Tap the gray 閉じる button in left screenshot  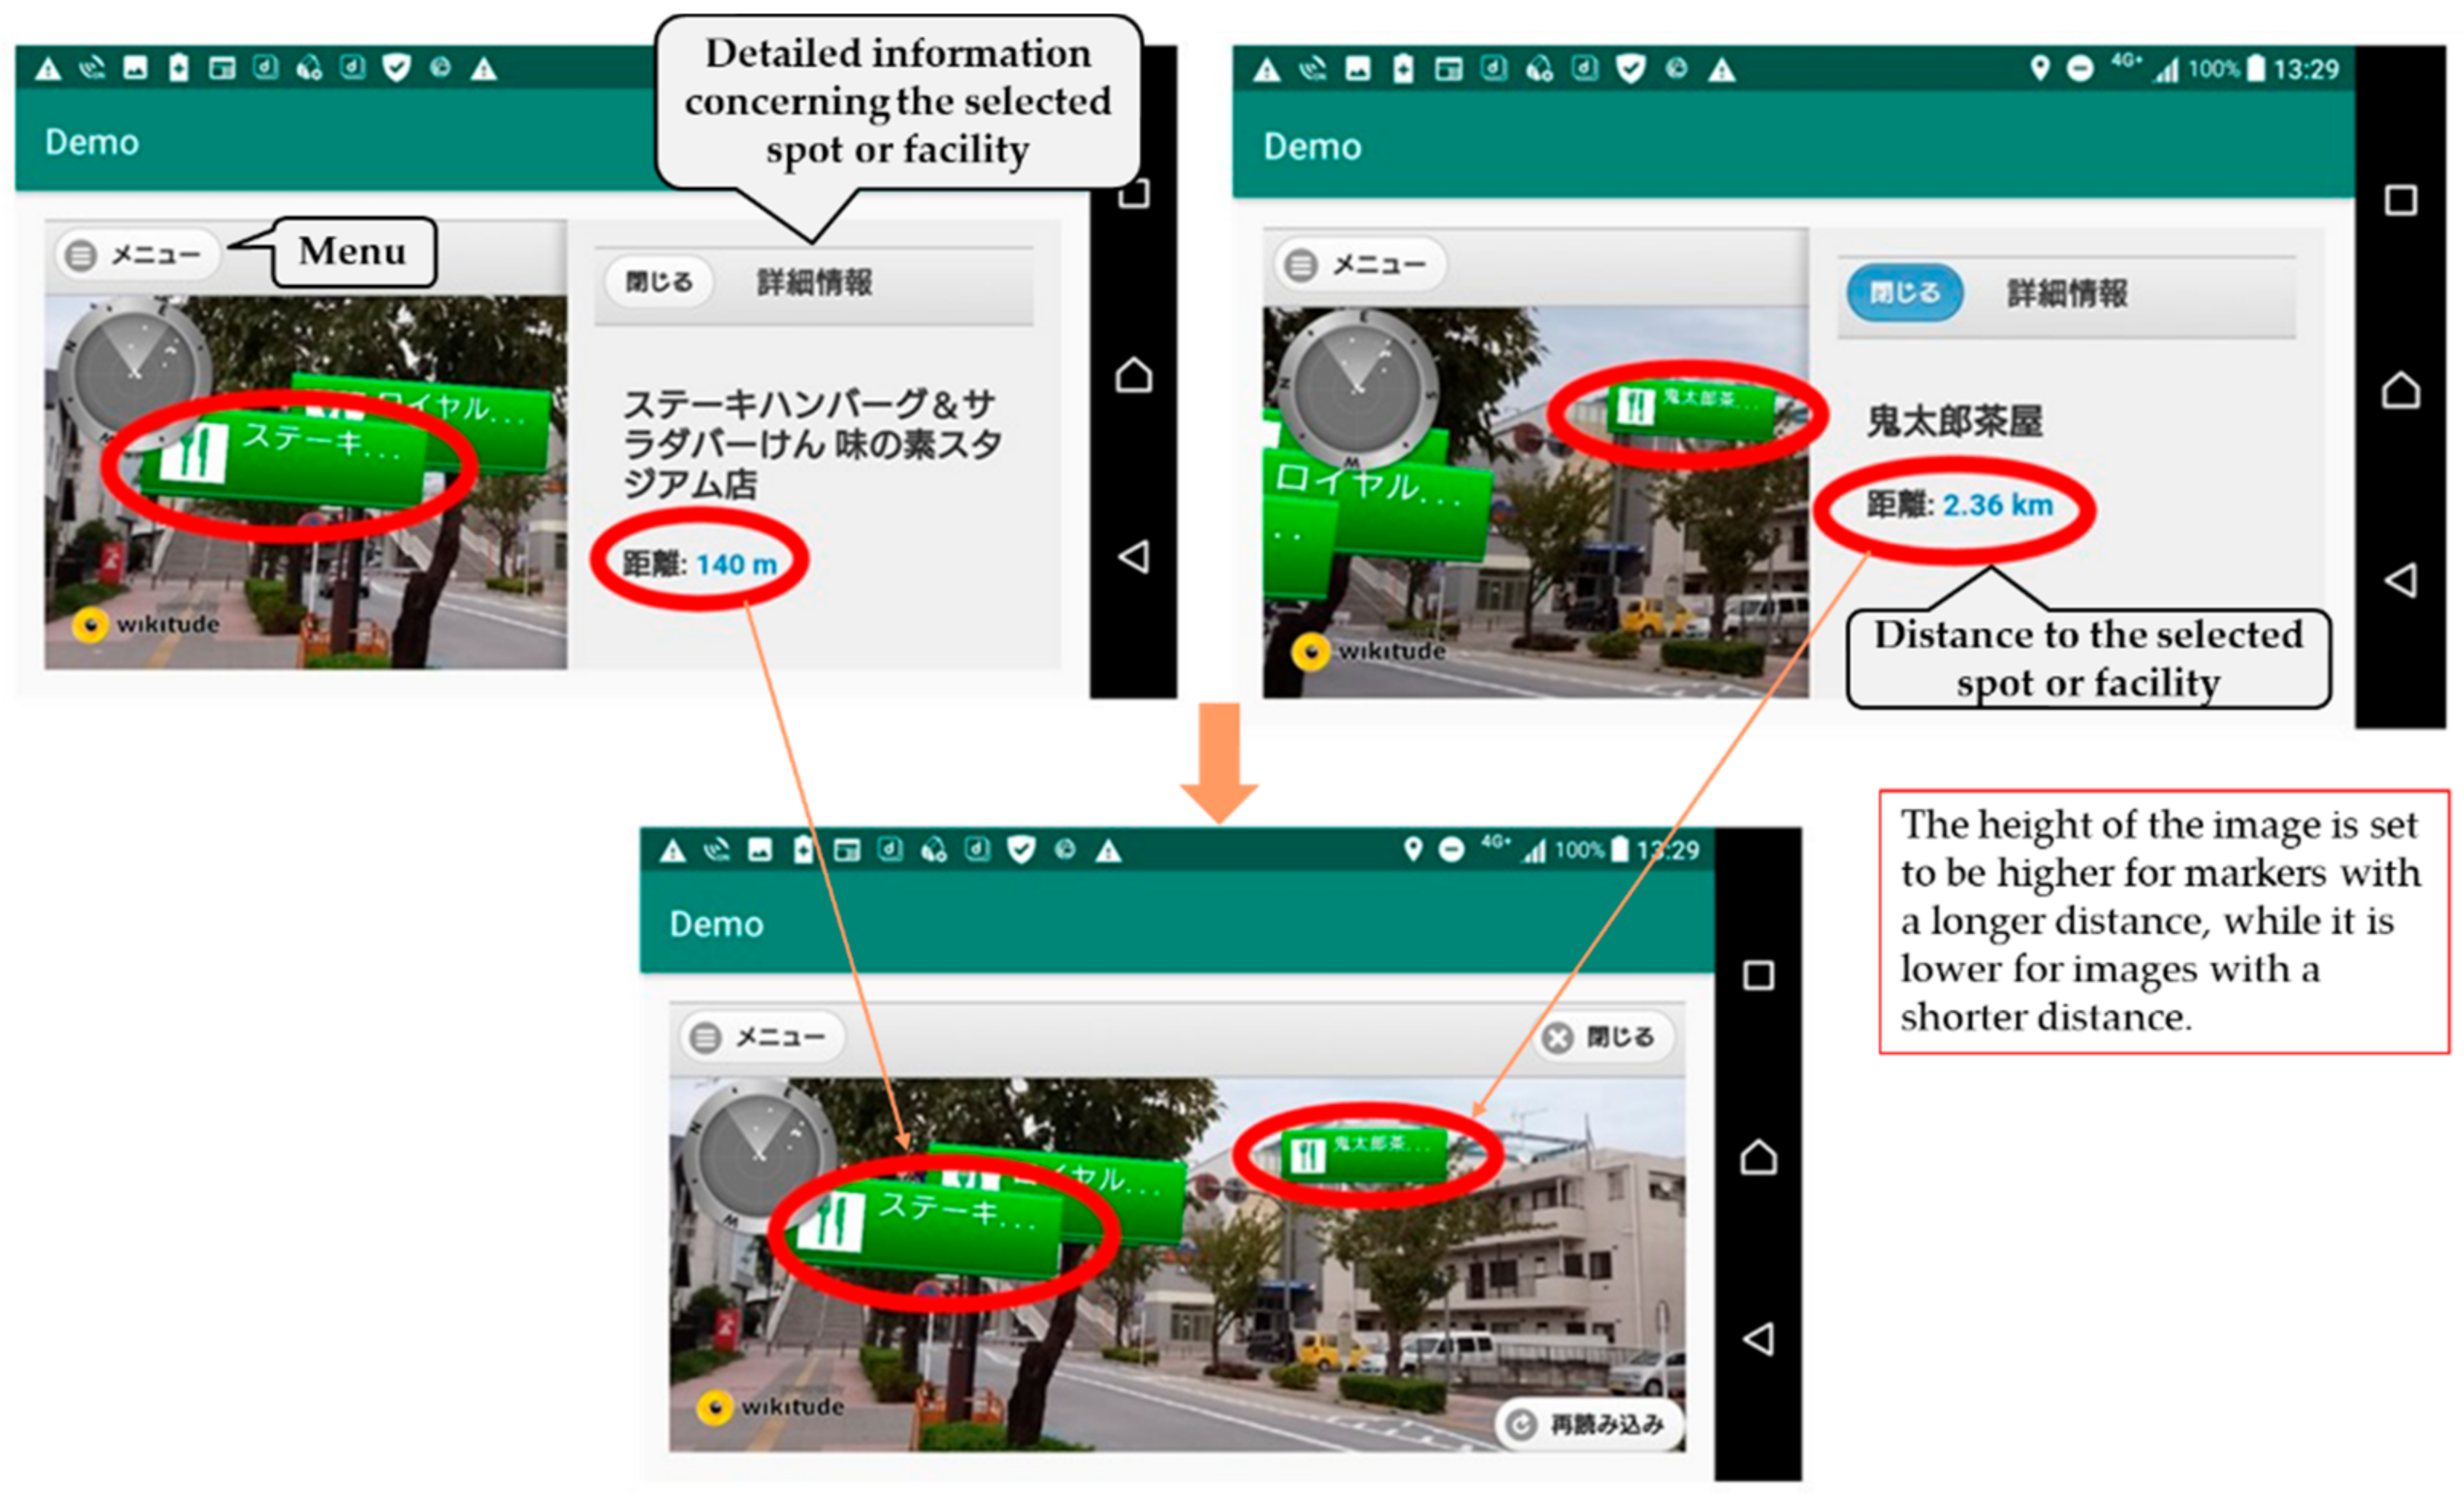coord(659,282)
